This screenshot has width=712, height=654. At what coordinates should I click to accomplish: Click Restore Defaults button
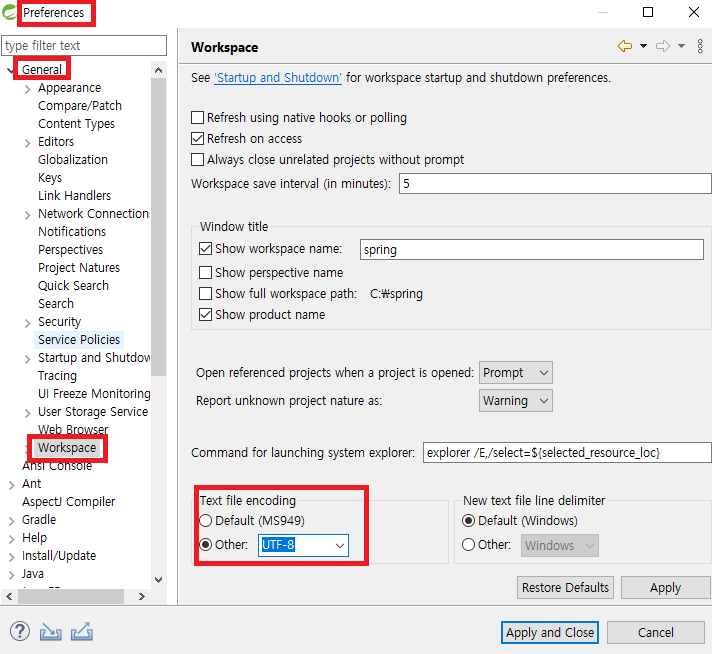click(x=565, y=588)
